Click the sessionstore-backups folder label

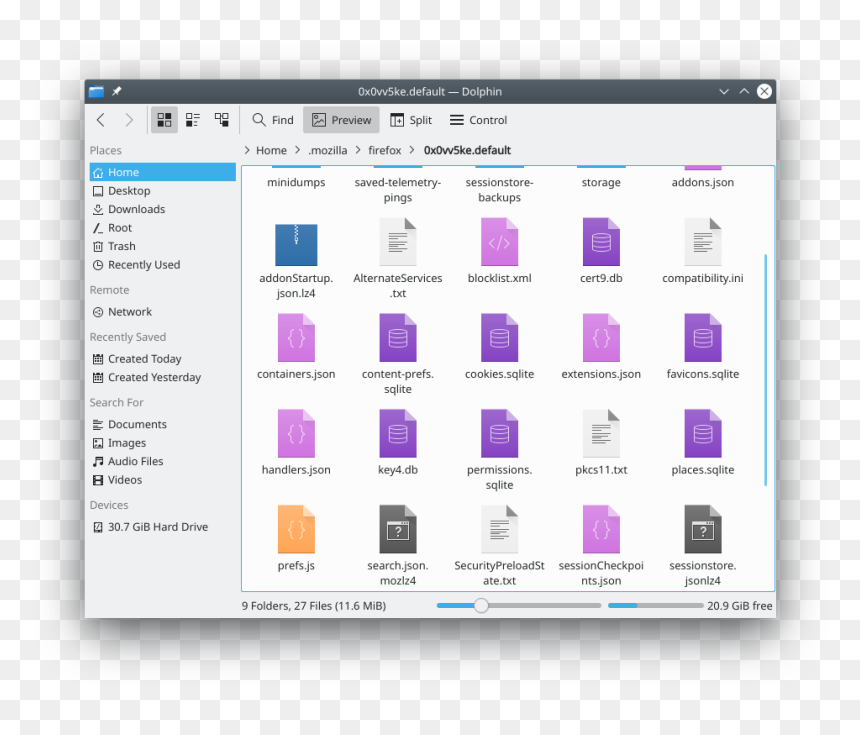click(x=499, y=190)
